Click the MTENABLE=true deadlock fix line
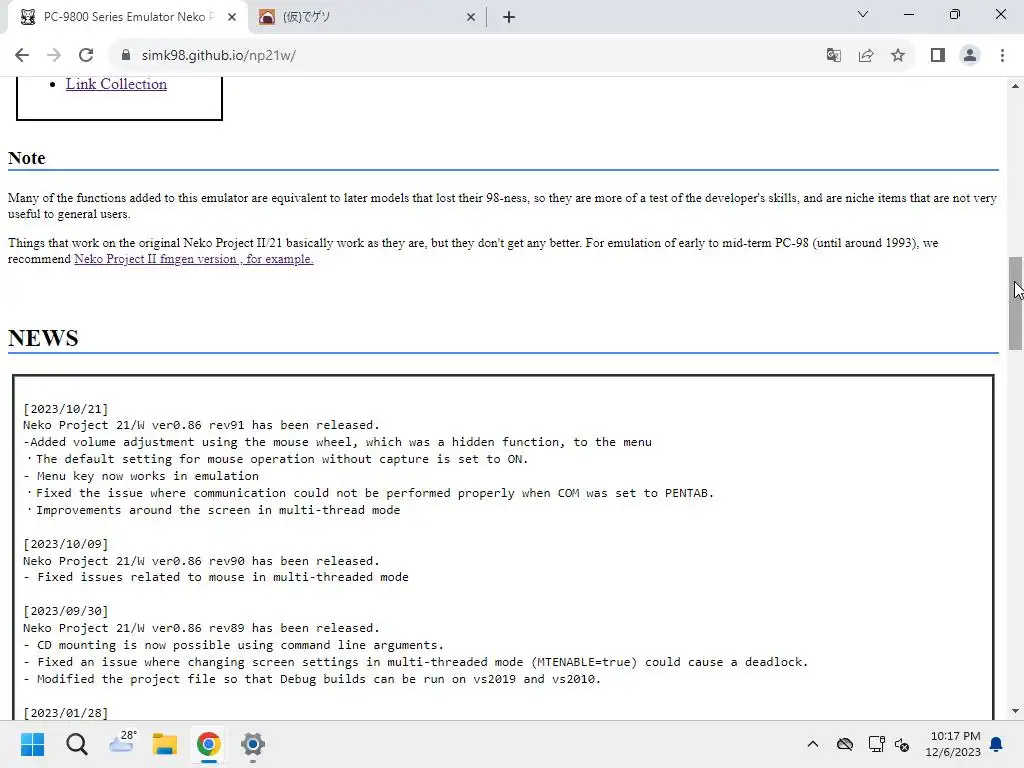Screen dimensions: 1024x768 point(415,662)
